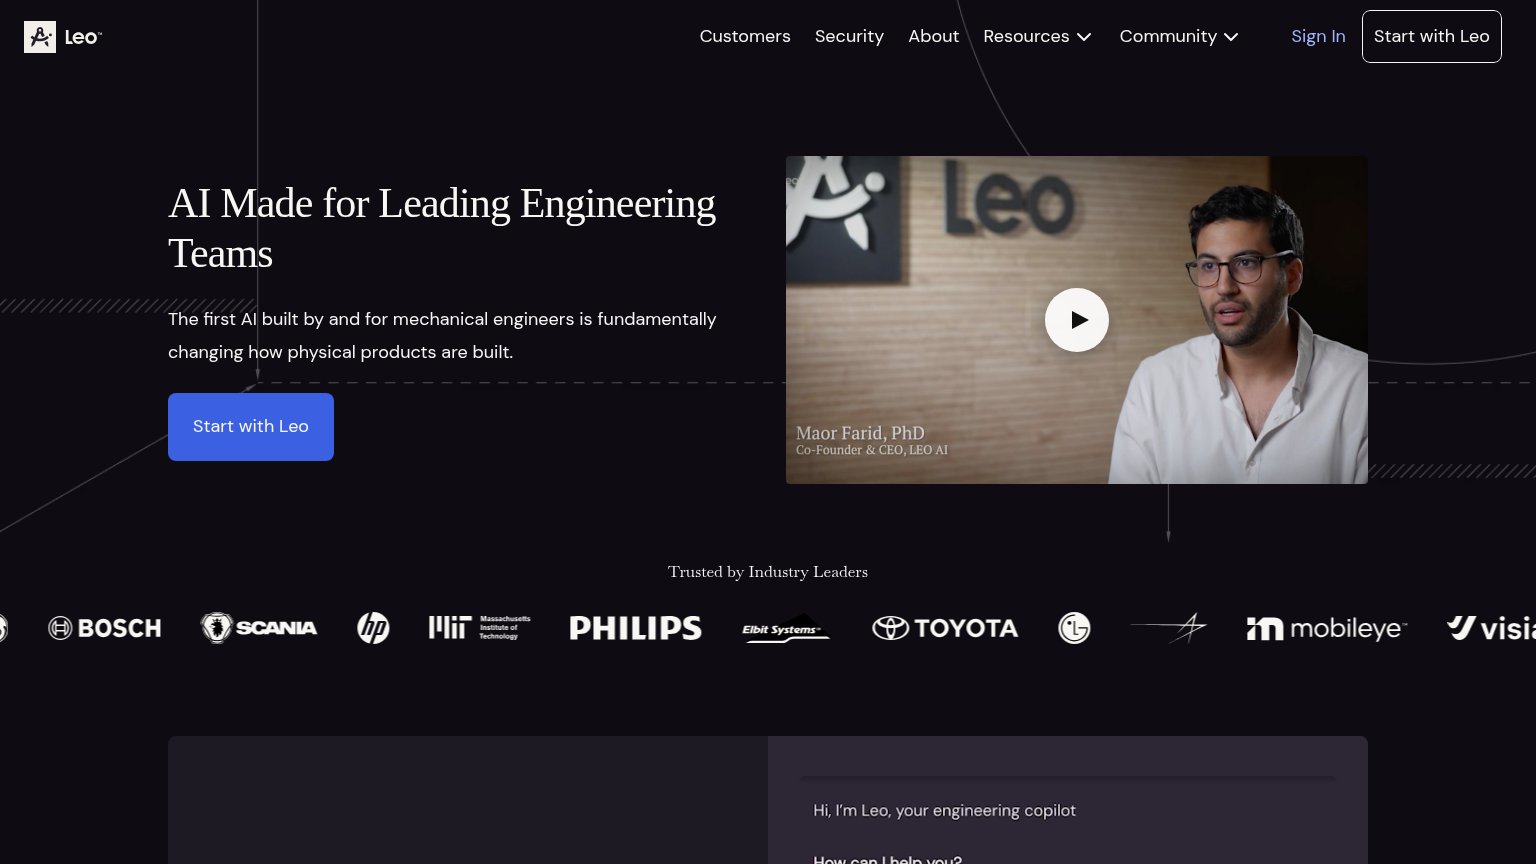Click the Mobileye logo

[x=1327, y=628]
